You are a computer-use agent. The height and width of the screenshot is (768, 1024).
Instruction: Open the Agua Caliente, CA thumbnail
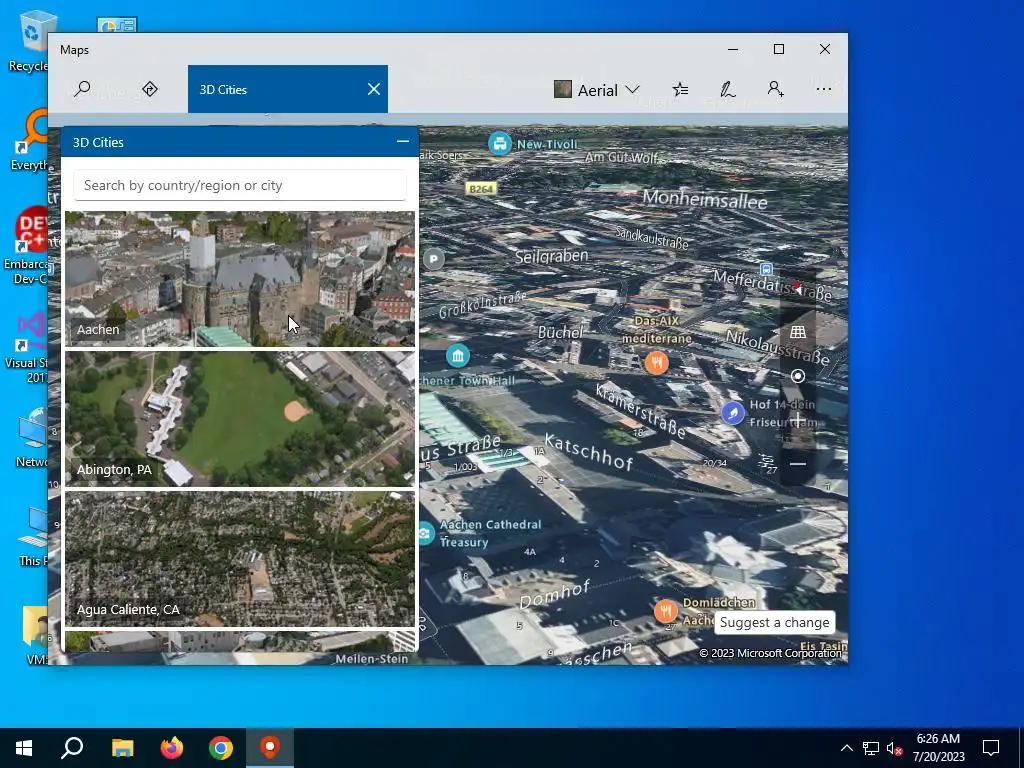240,559
